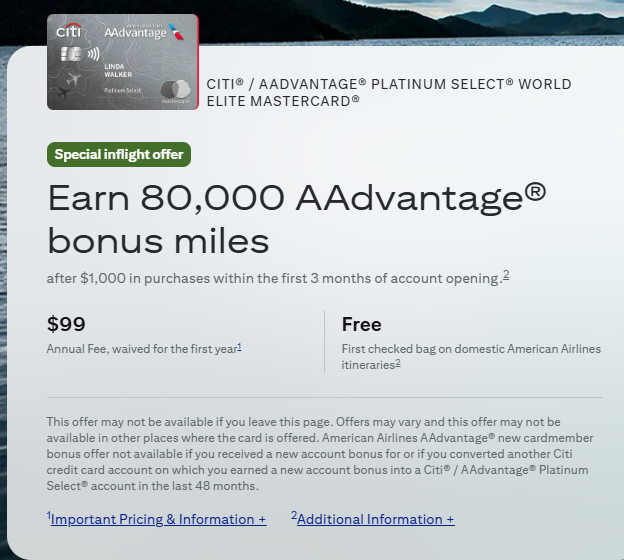Click the Citi / AAdvantage Platinum Select card title

click(x=388, y=92)
